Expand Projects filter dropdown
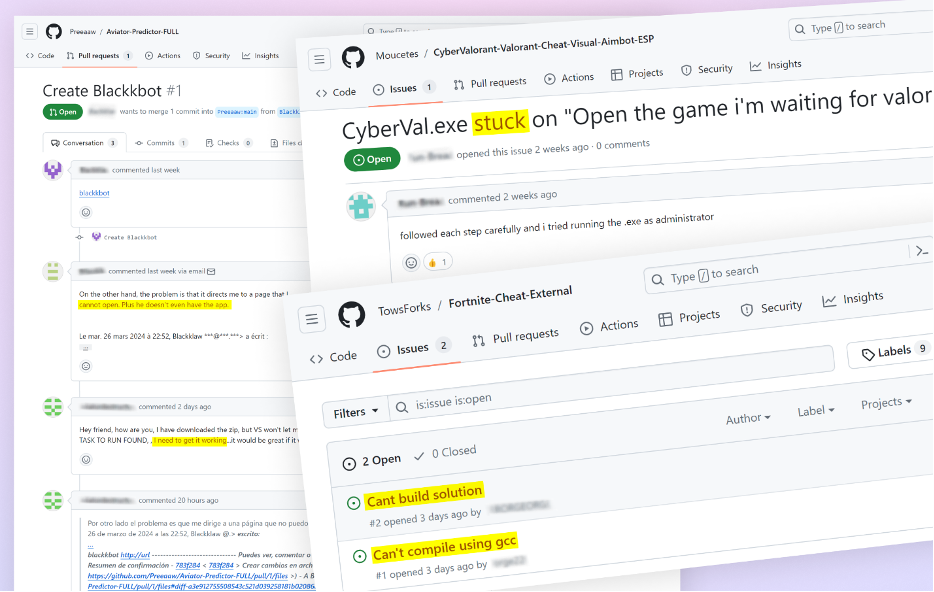 coord(886,403)
